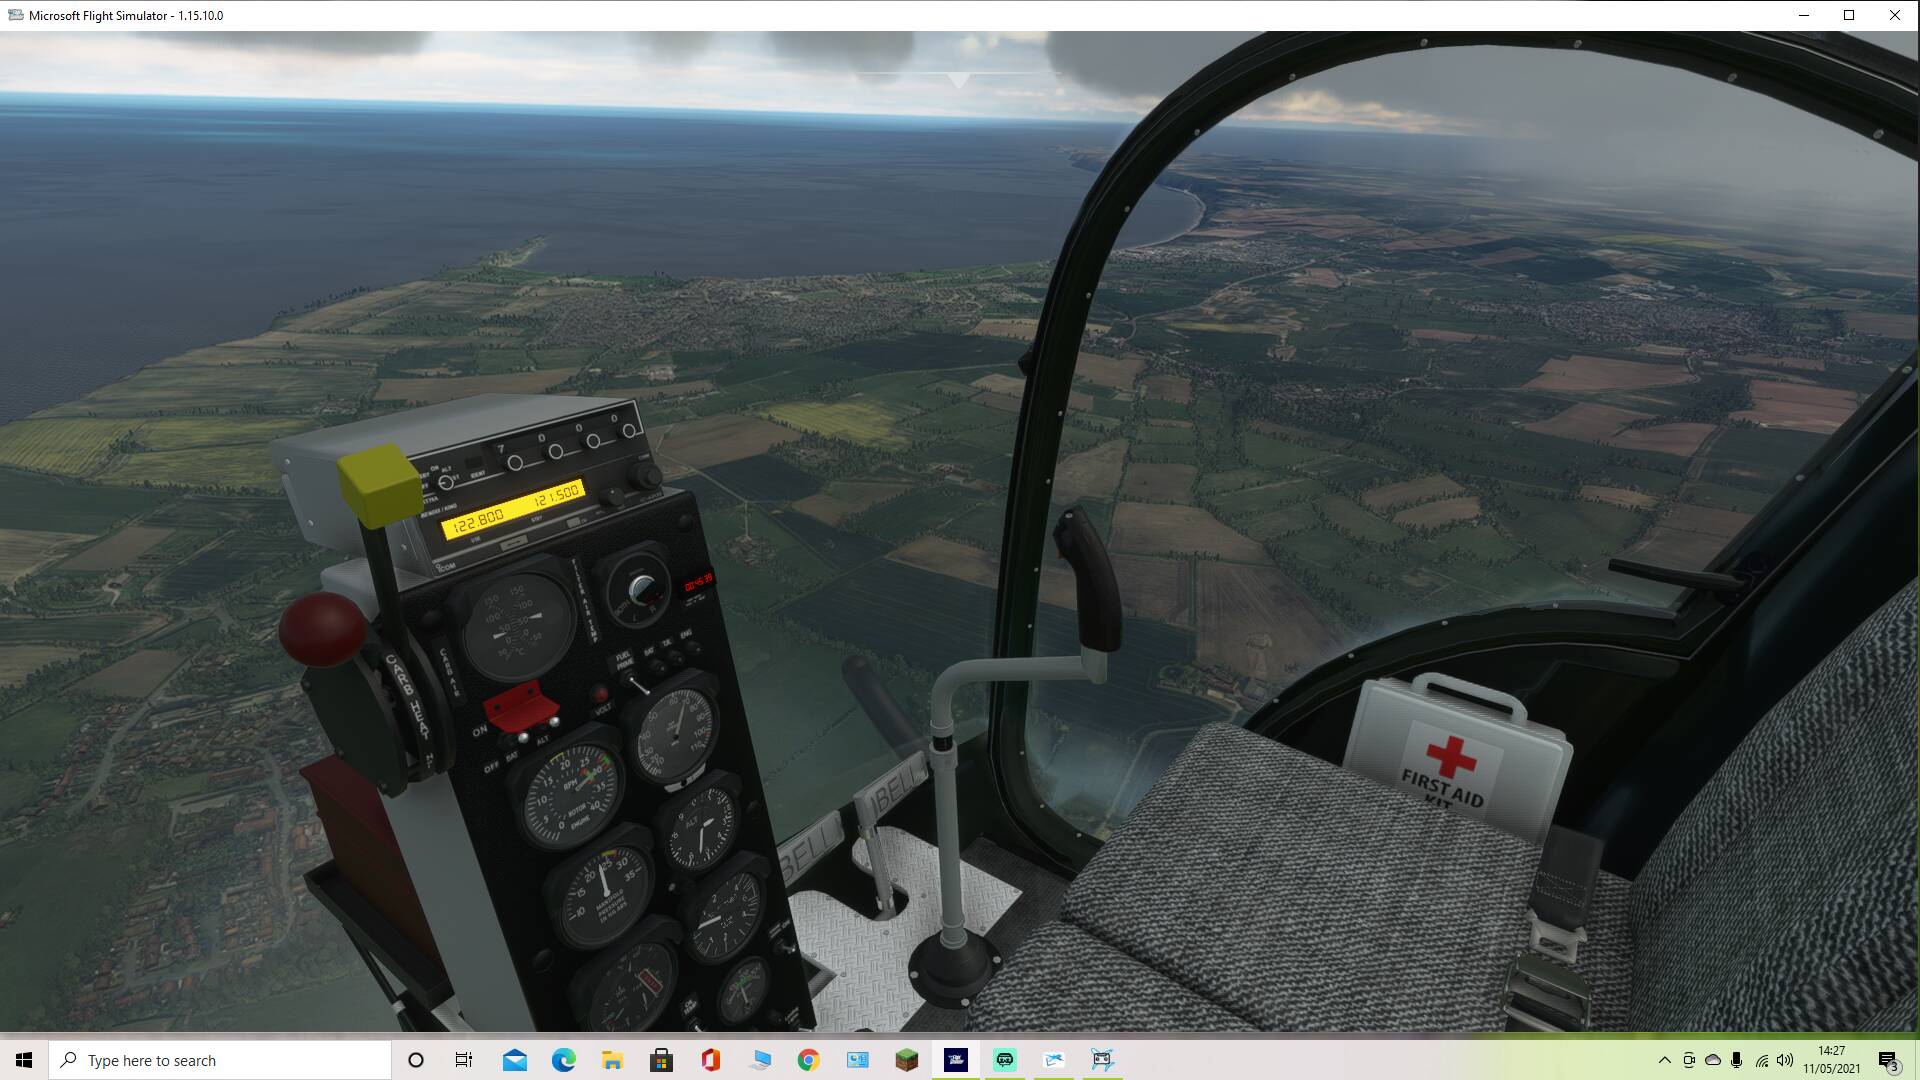Flip the red guarded switch cover
This screenshot has width=1920, height=1080.
click(x=520, y=705)
